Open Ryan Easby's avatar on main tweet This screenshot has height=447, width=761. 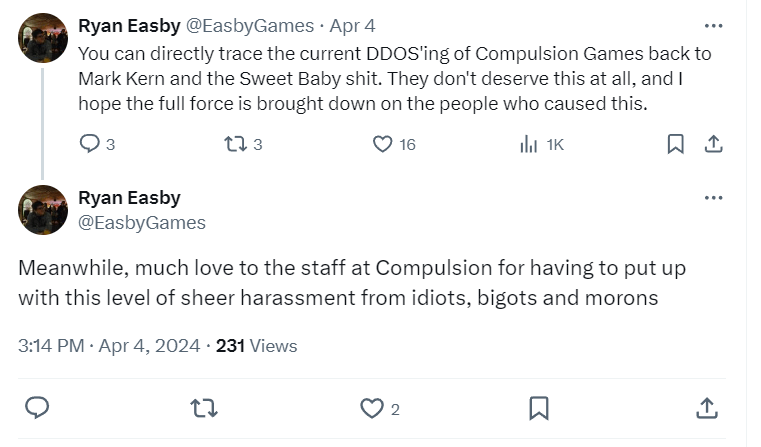(x=43, y=209)
